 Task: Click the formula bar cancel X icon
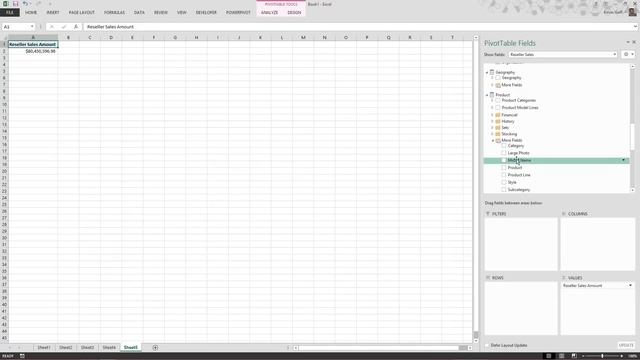[x=52, y=27]
